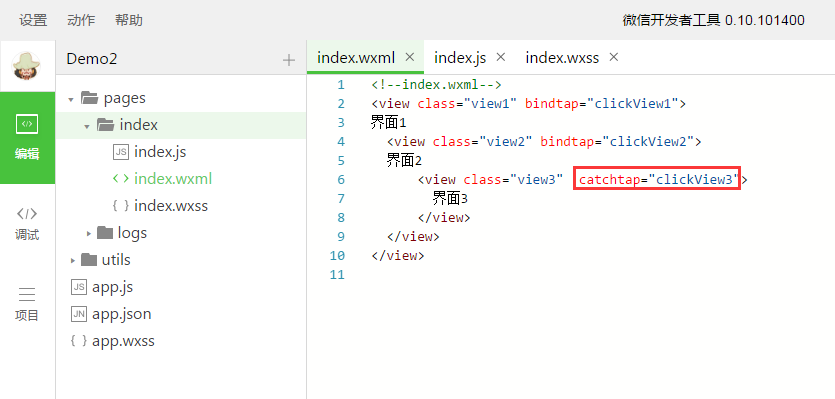
Task: Close the index.js editor tab
Action: pos(501,57)
